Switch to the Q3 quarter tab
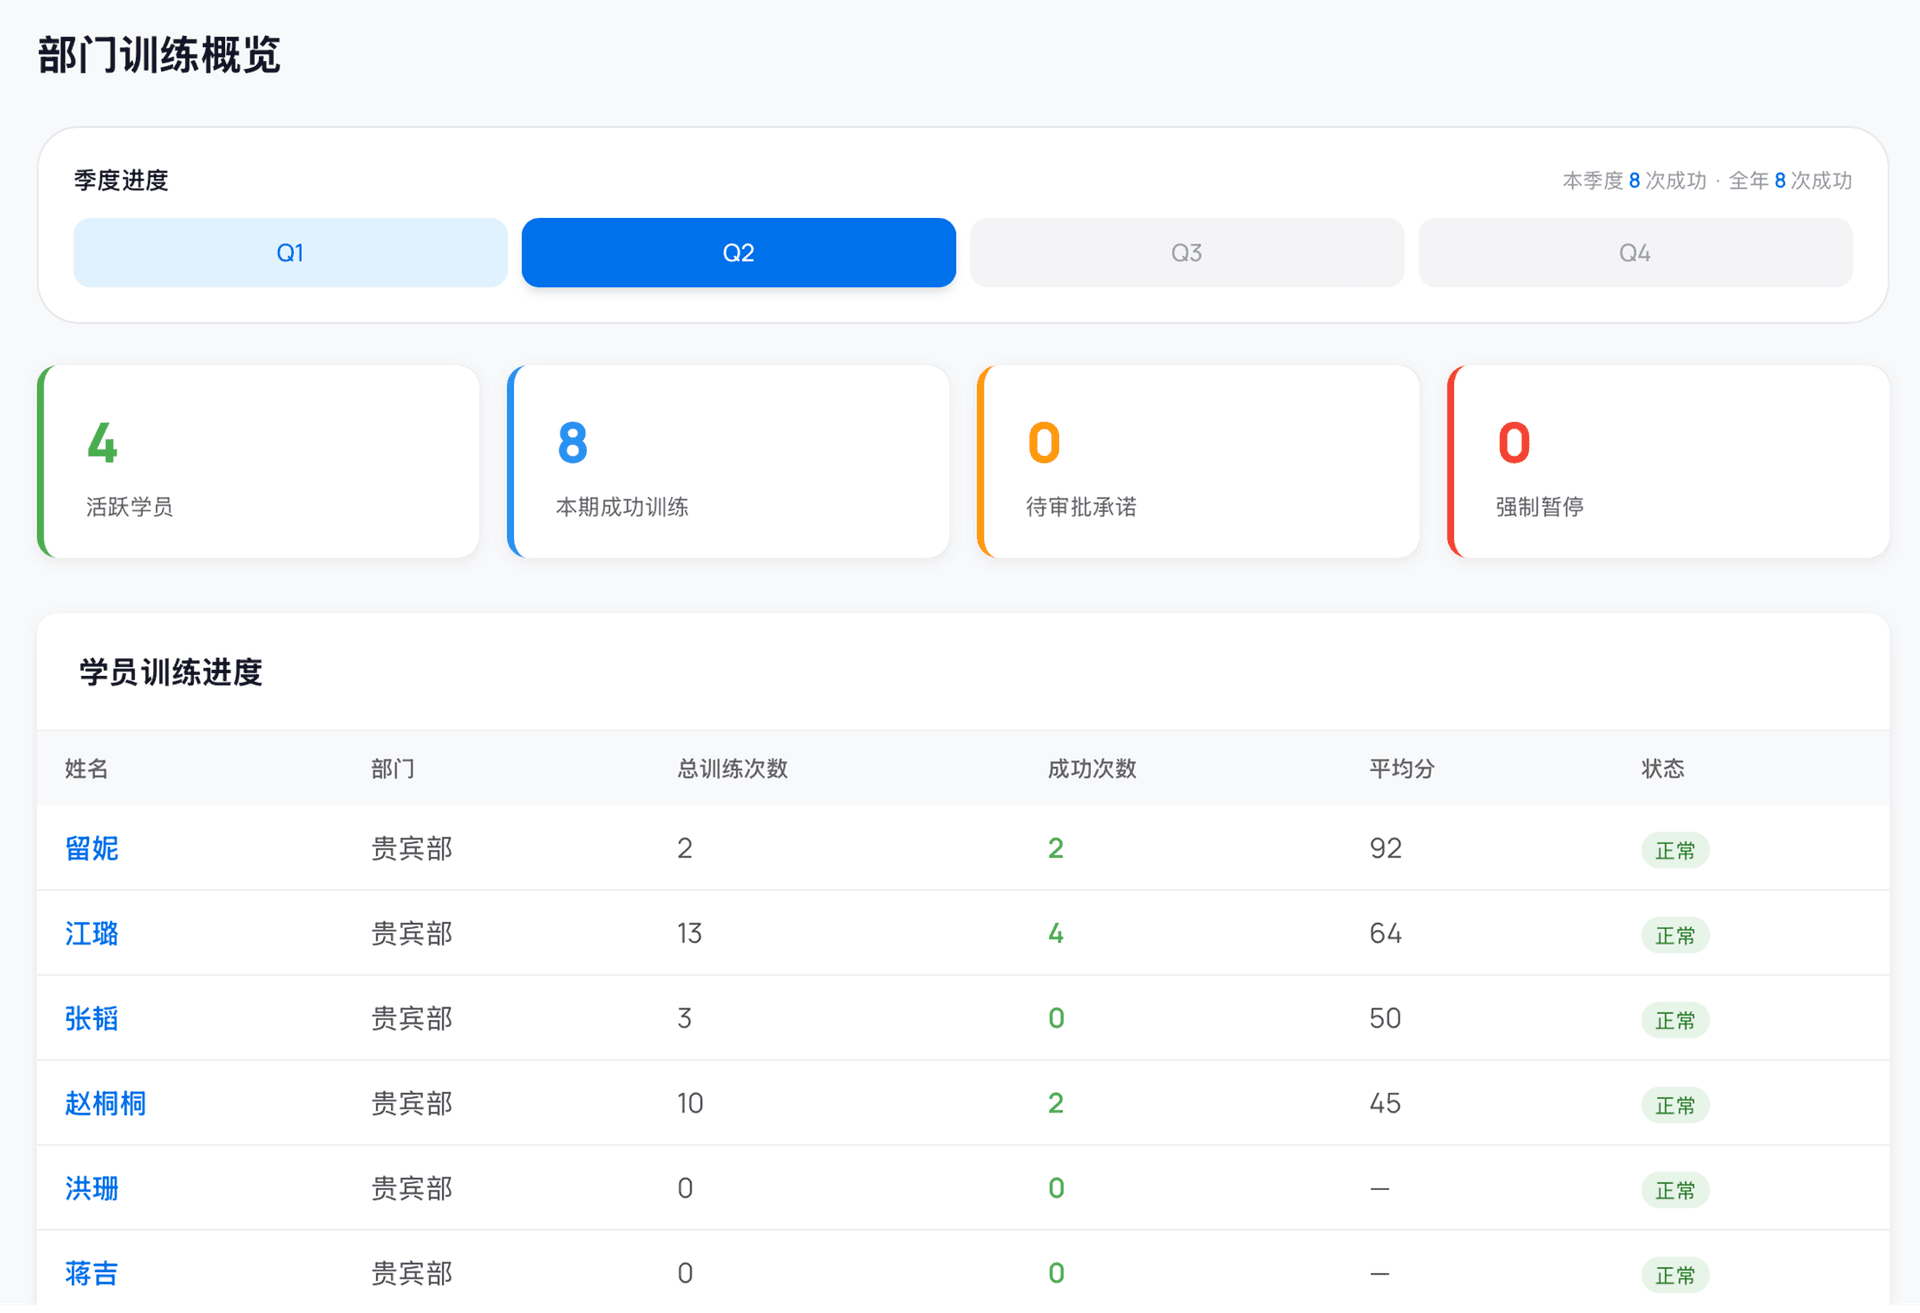The image size is (1920, 1313). tap(1186, 253)
